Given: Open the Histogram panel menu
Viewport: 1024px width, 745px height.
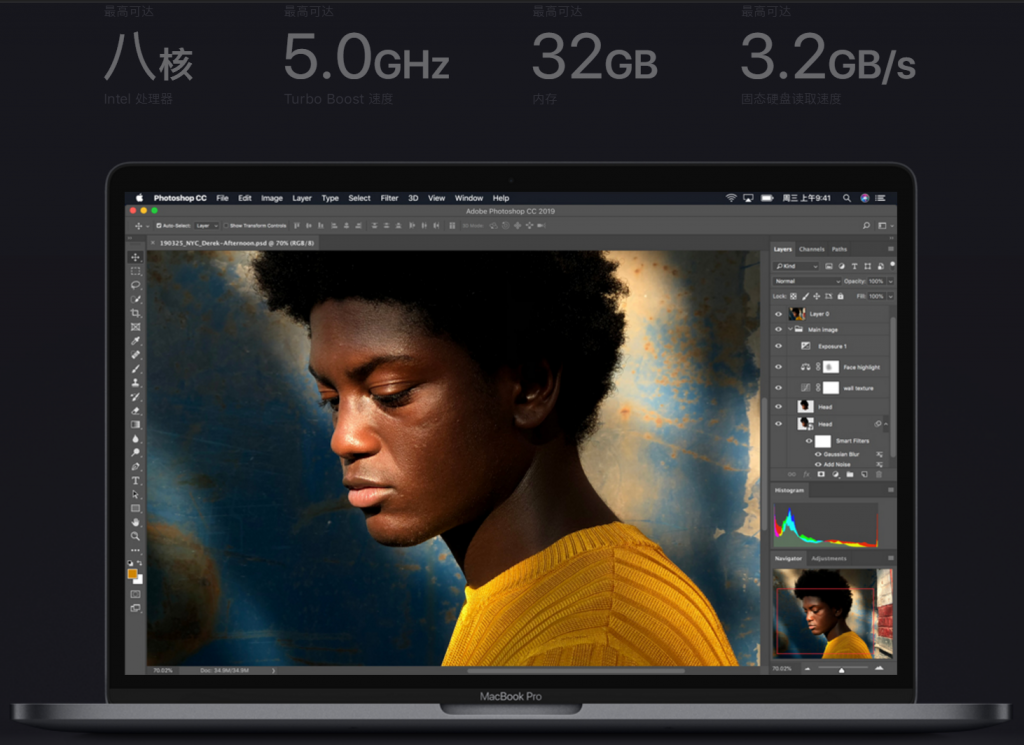Looking at the screenshot, I should click(890, 490).
